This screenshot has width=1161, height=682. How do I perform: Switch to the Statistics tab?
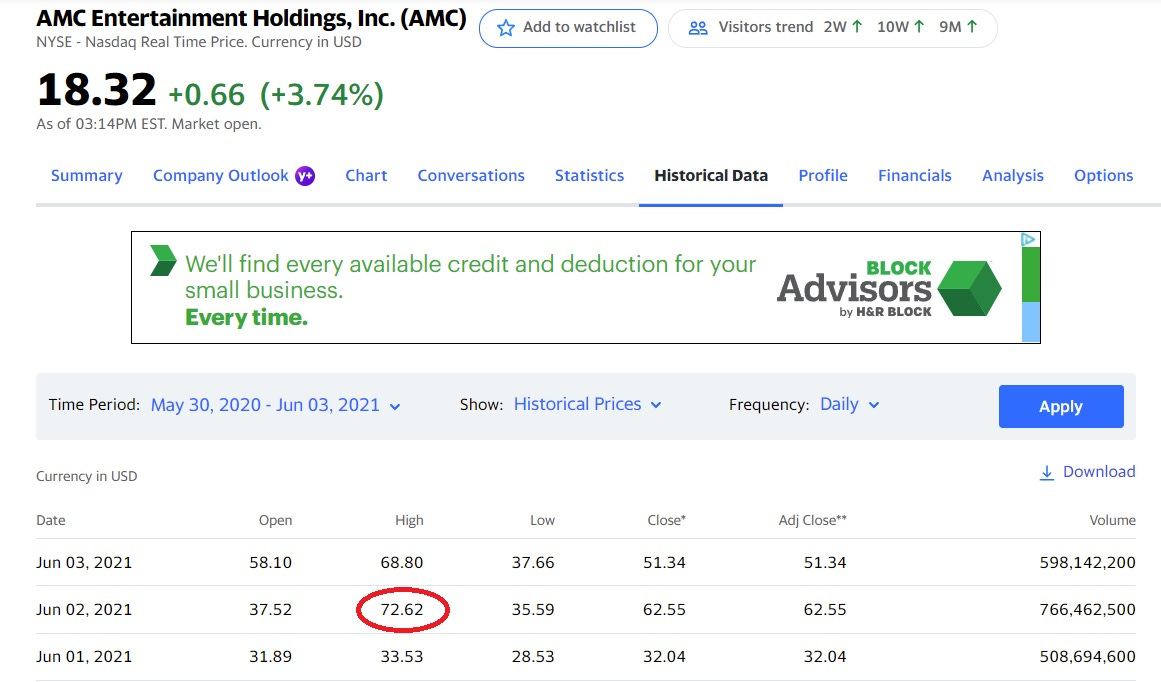coord(589,175)
